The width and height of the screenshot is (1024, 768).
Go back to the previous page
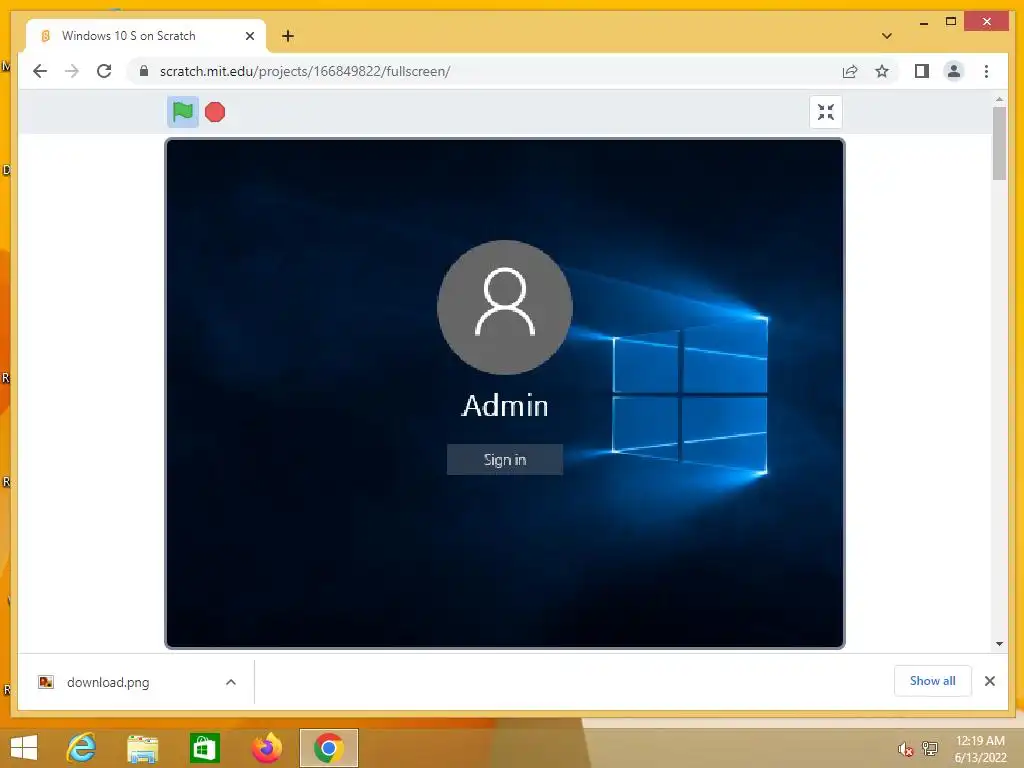(40, 71)
